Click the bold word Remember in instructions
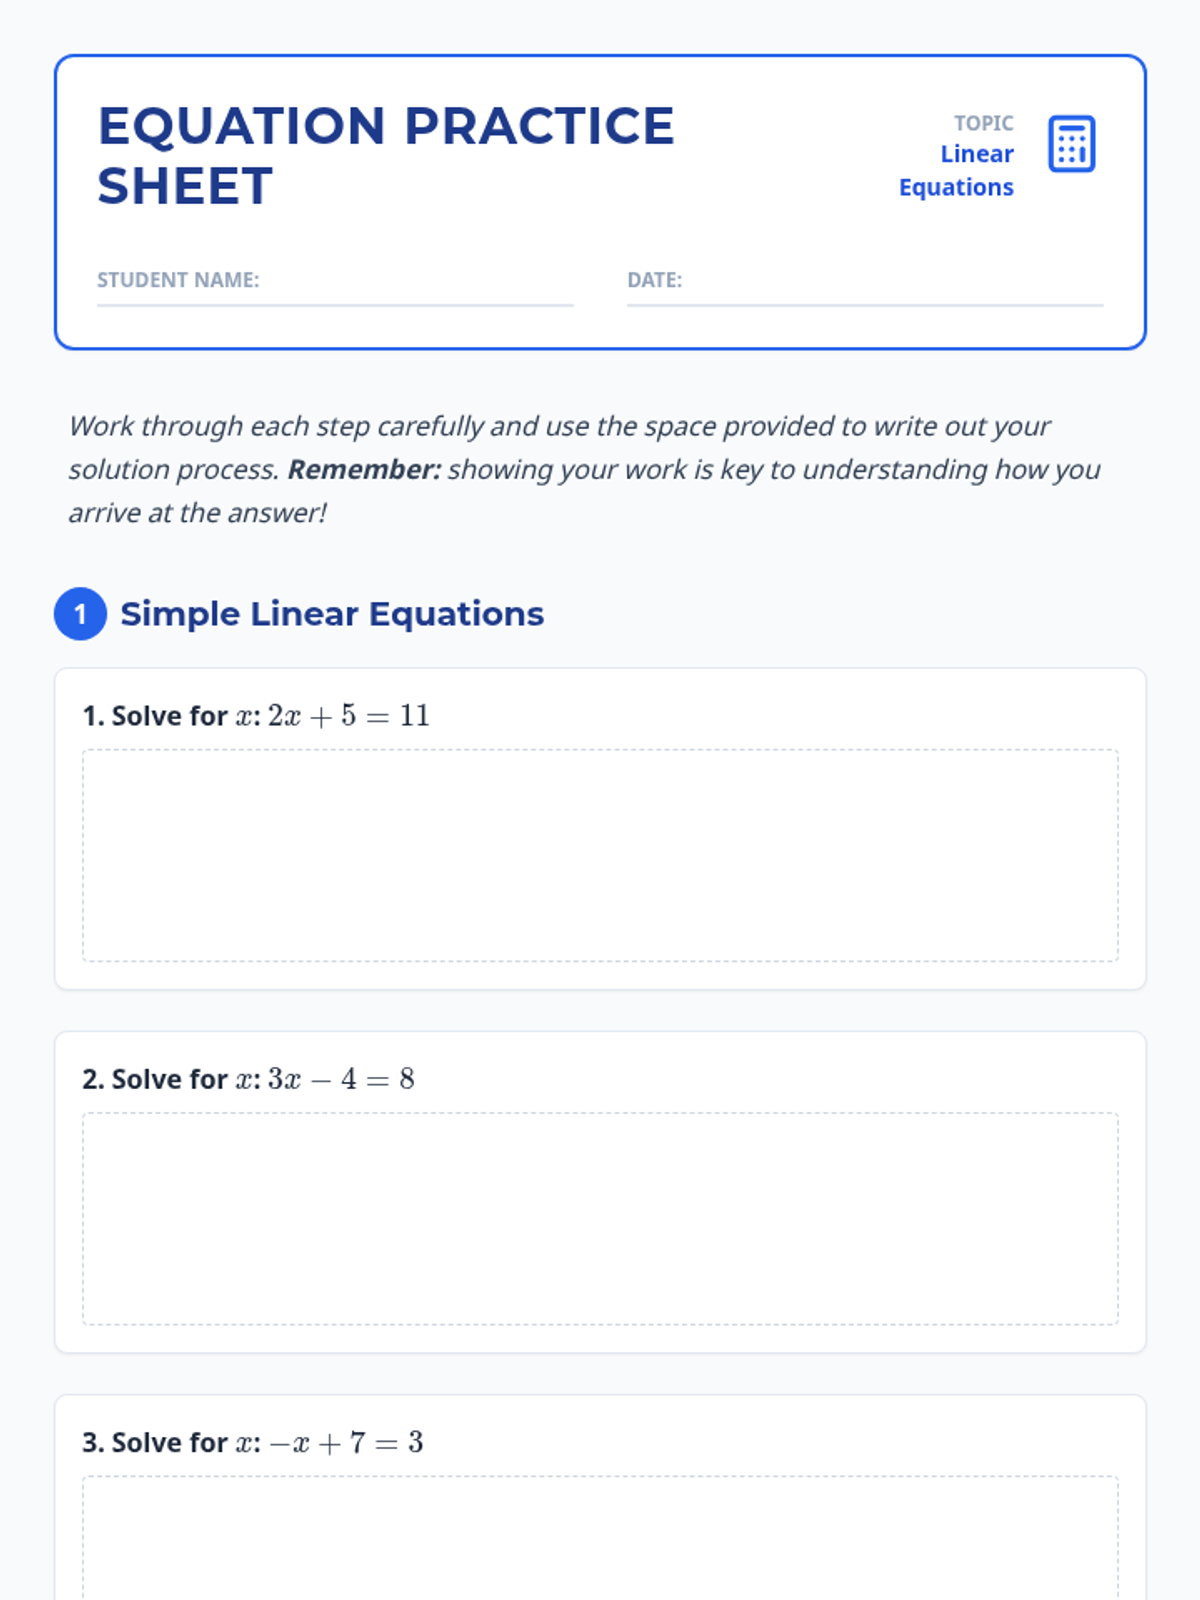The height and width of the screenshot is (1600, 1200). 364,470
